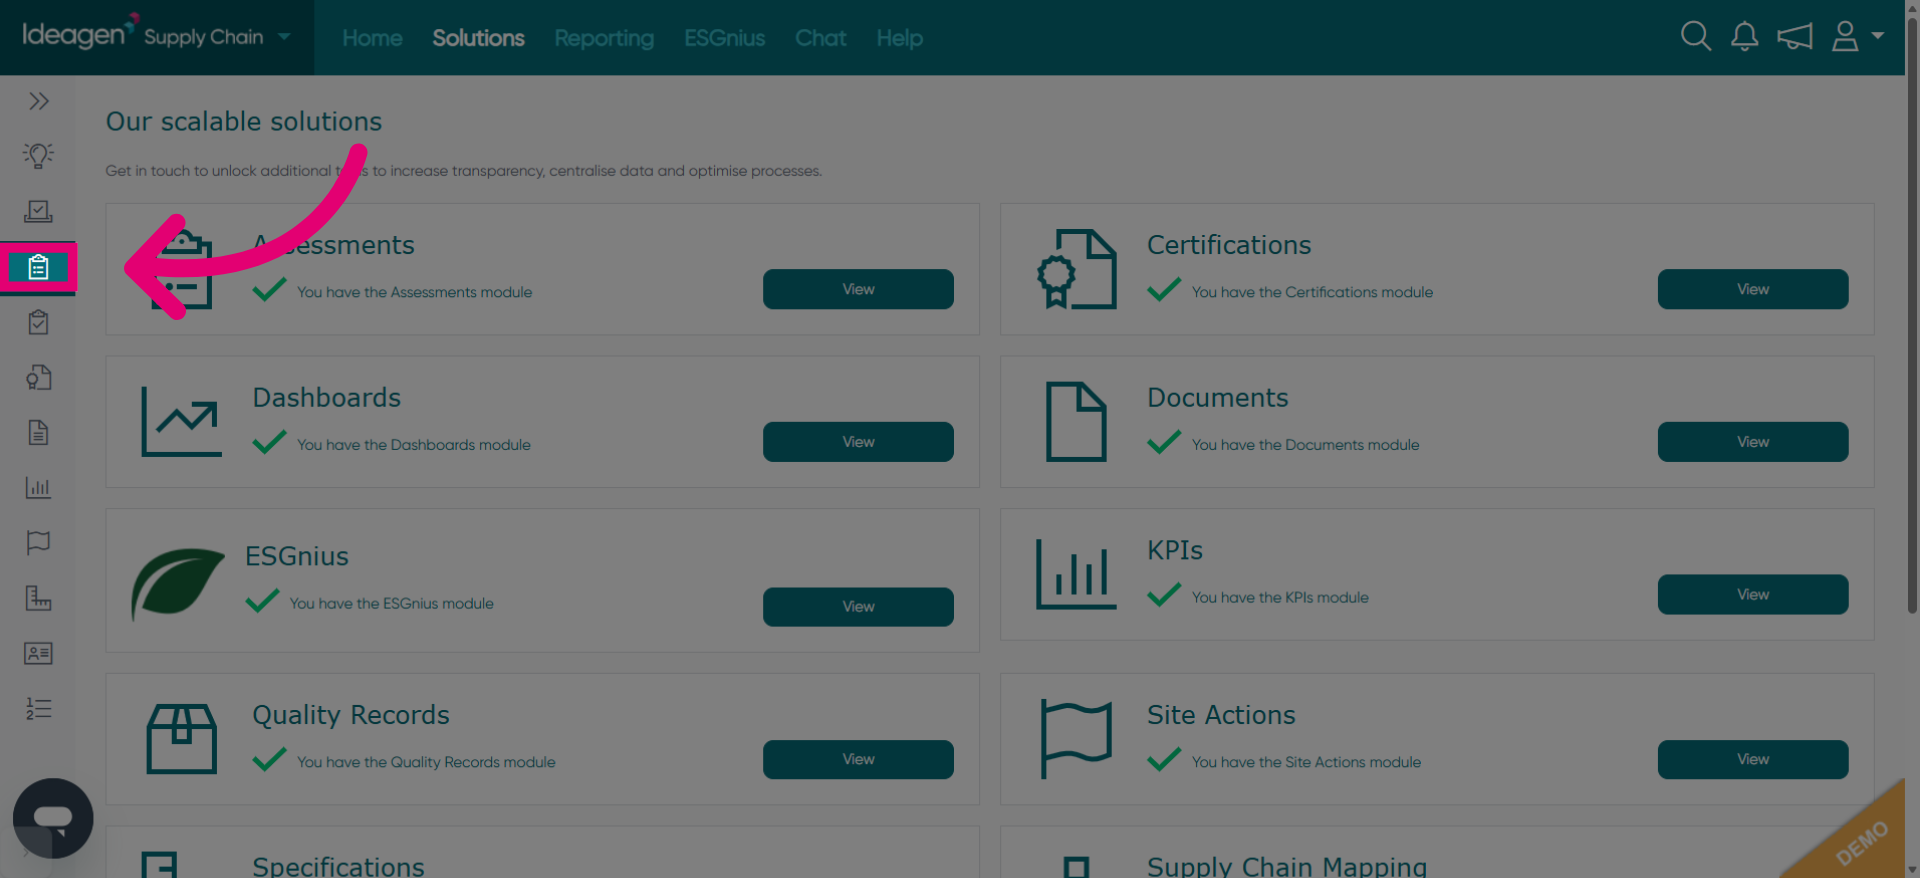The width and height of the screenshot is (1920, 878).
Task: Click the ESGnius green leaf icon
Action: [x=177, y=583]
